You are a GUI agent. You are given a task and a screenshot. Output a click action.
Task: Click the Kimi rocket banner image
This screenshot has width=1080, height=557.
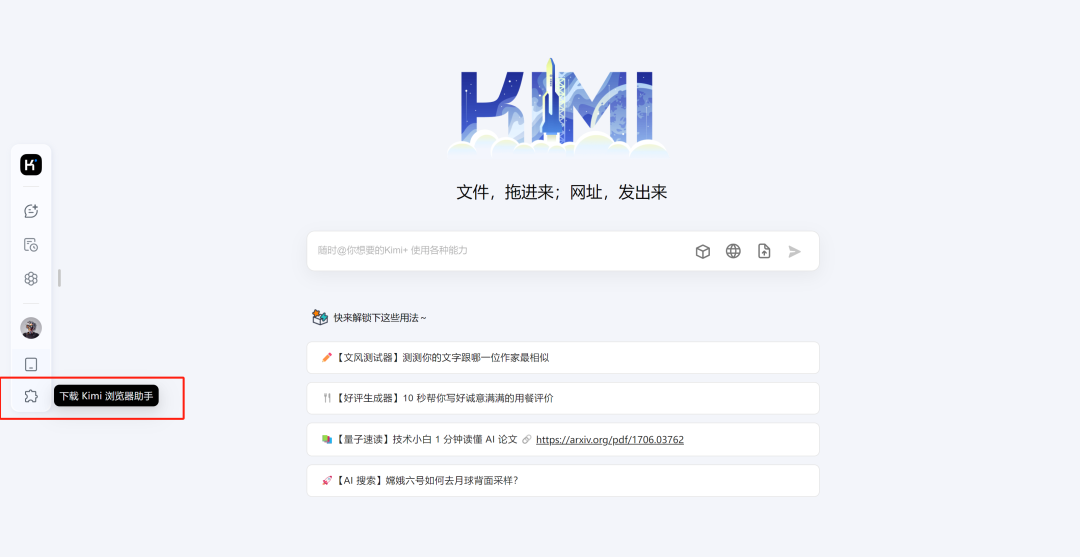(557, 107)
